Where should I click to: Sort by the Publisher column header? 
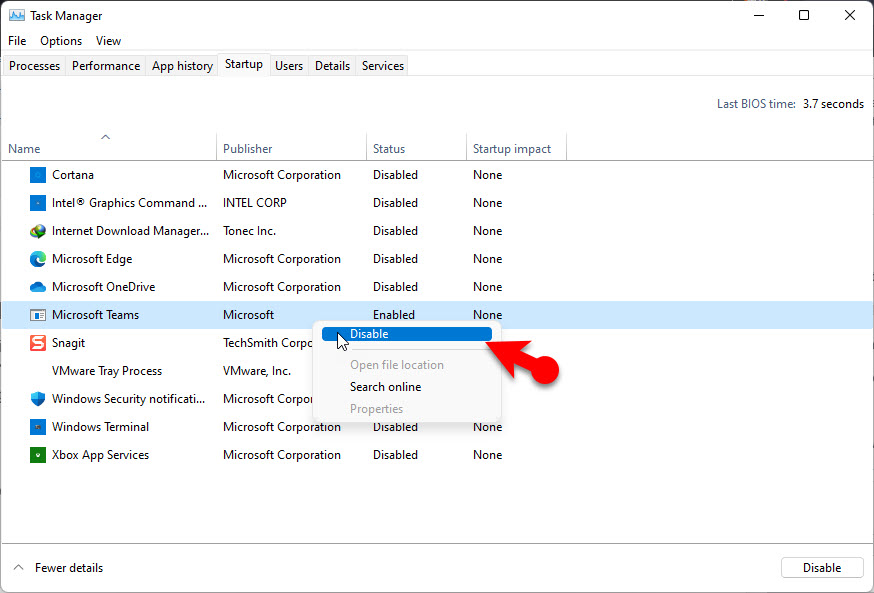292,147
